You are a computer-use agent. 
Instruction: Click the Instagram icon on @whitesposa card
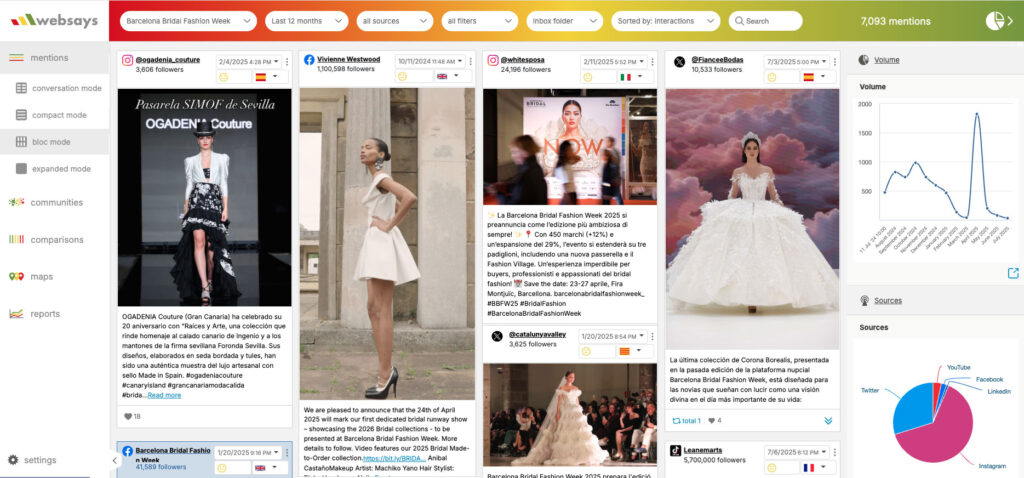(494, 60)
